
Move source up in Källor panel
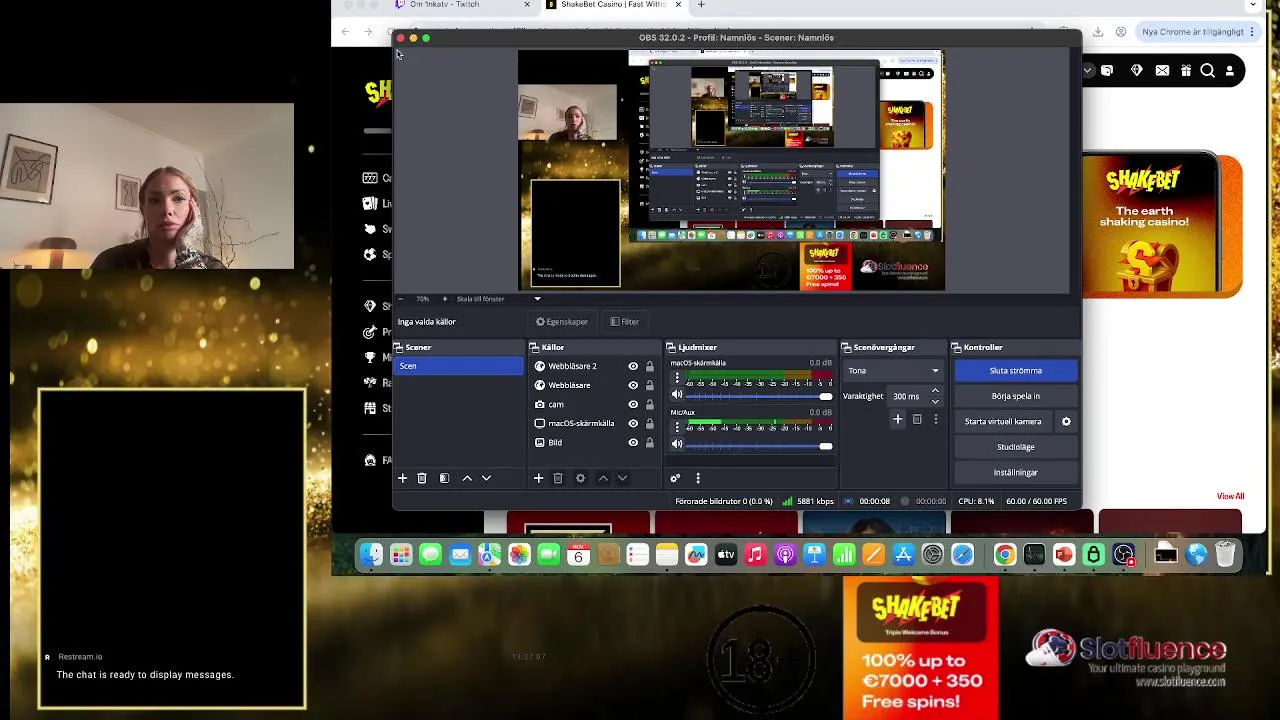tap(603, 478)
